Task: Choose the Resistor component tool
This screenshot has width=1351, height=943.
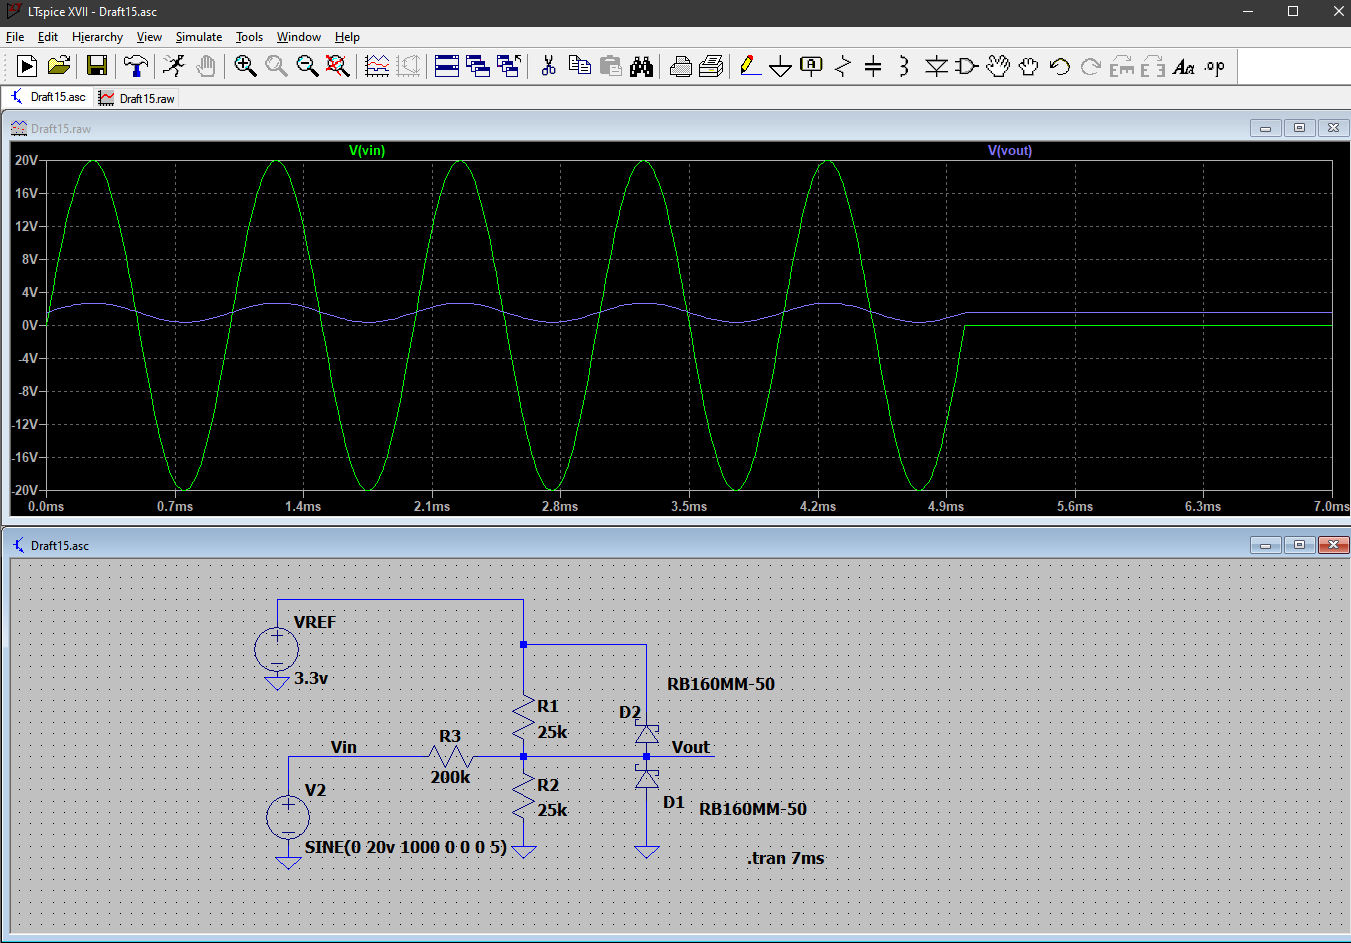Action: tap(843, 66)
